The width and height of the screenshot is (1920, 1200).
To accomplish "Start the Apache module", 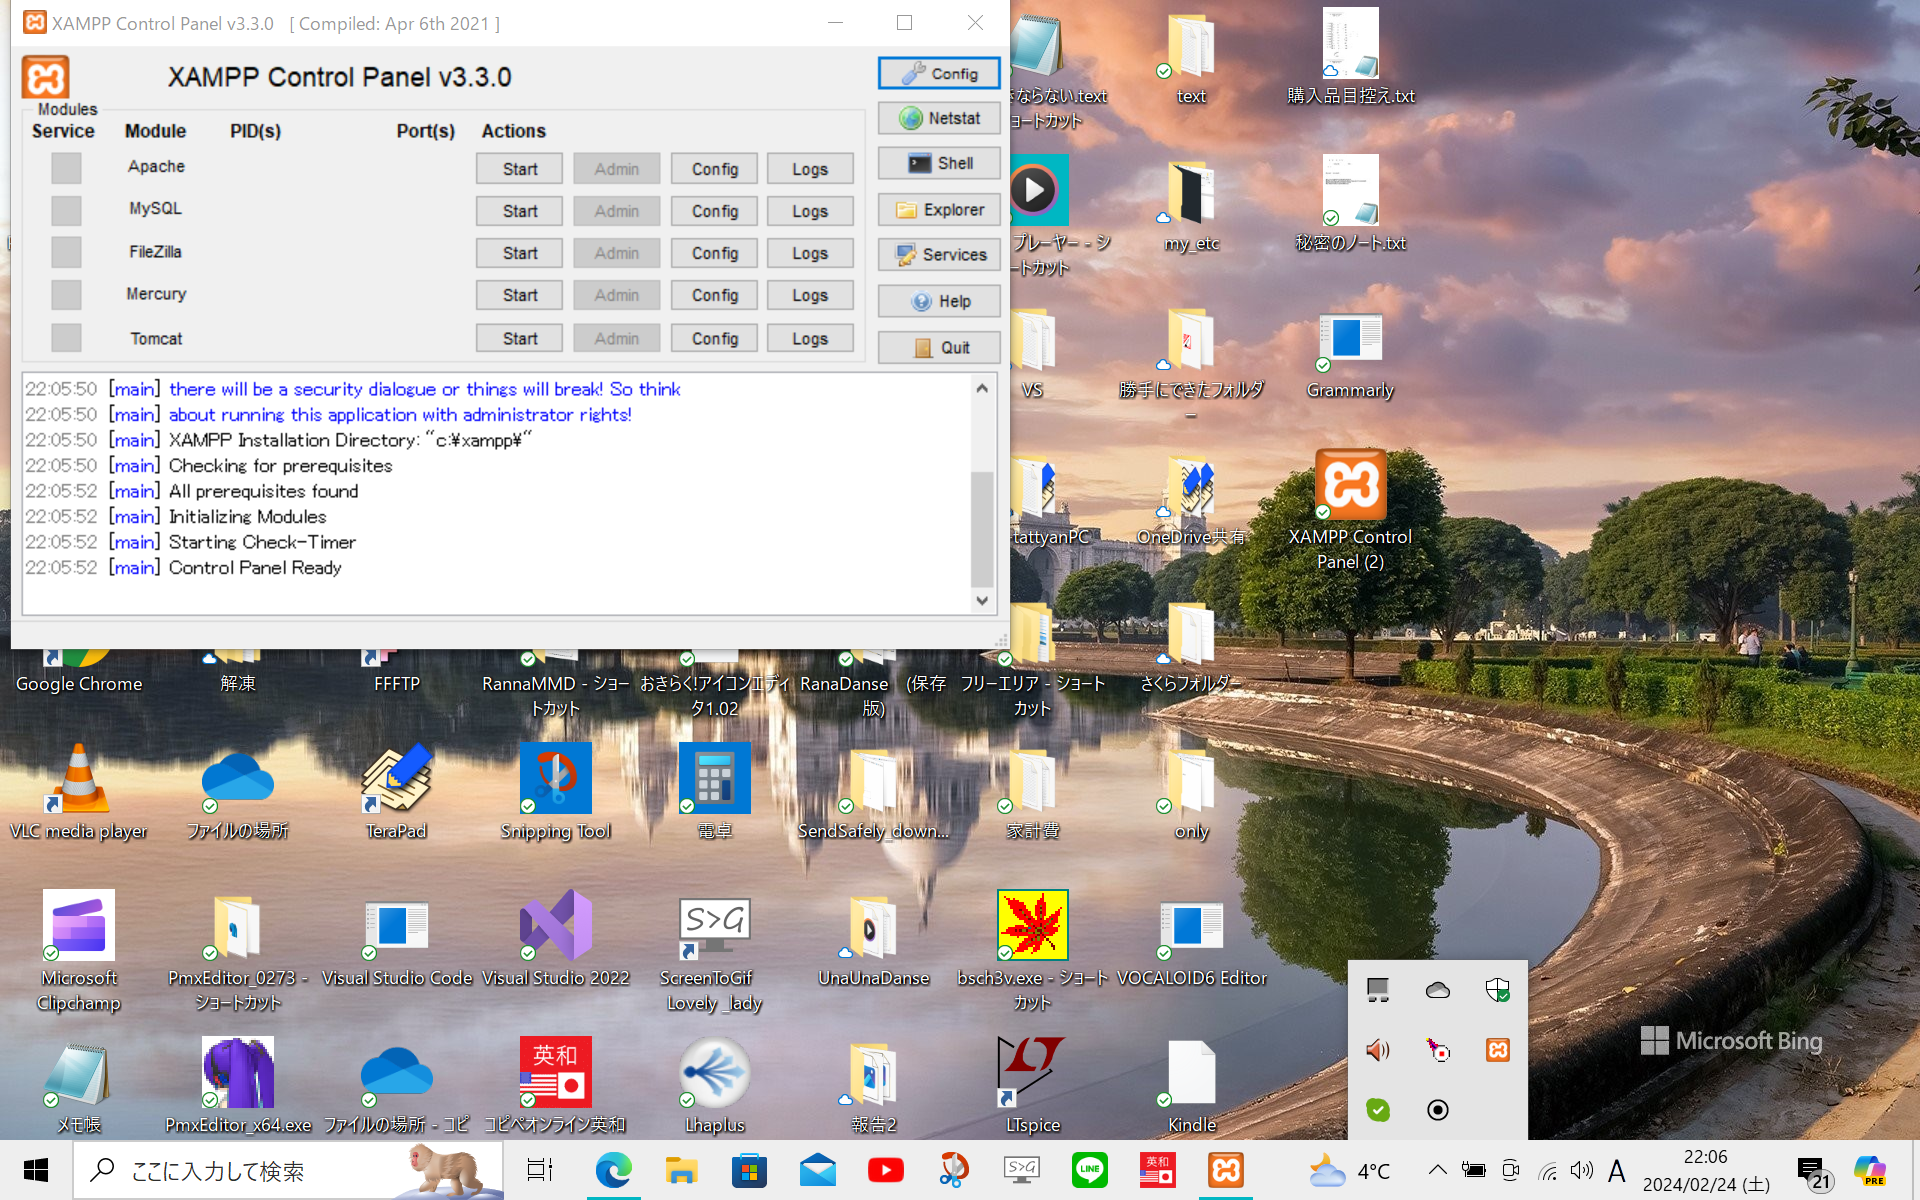I will (519, 169).
